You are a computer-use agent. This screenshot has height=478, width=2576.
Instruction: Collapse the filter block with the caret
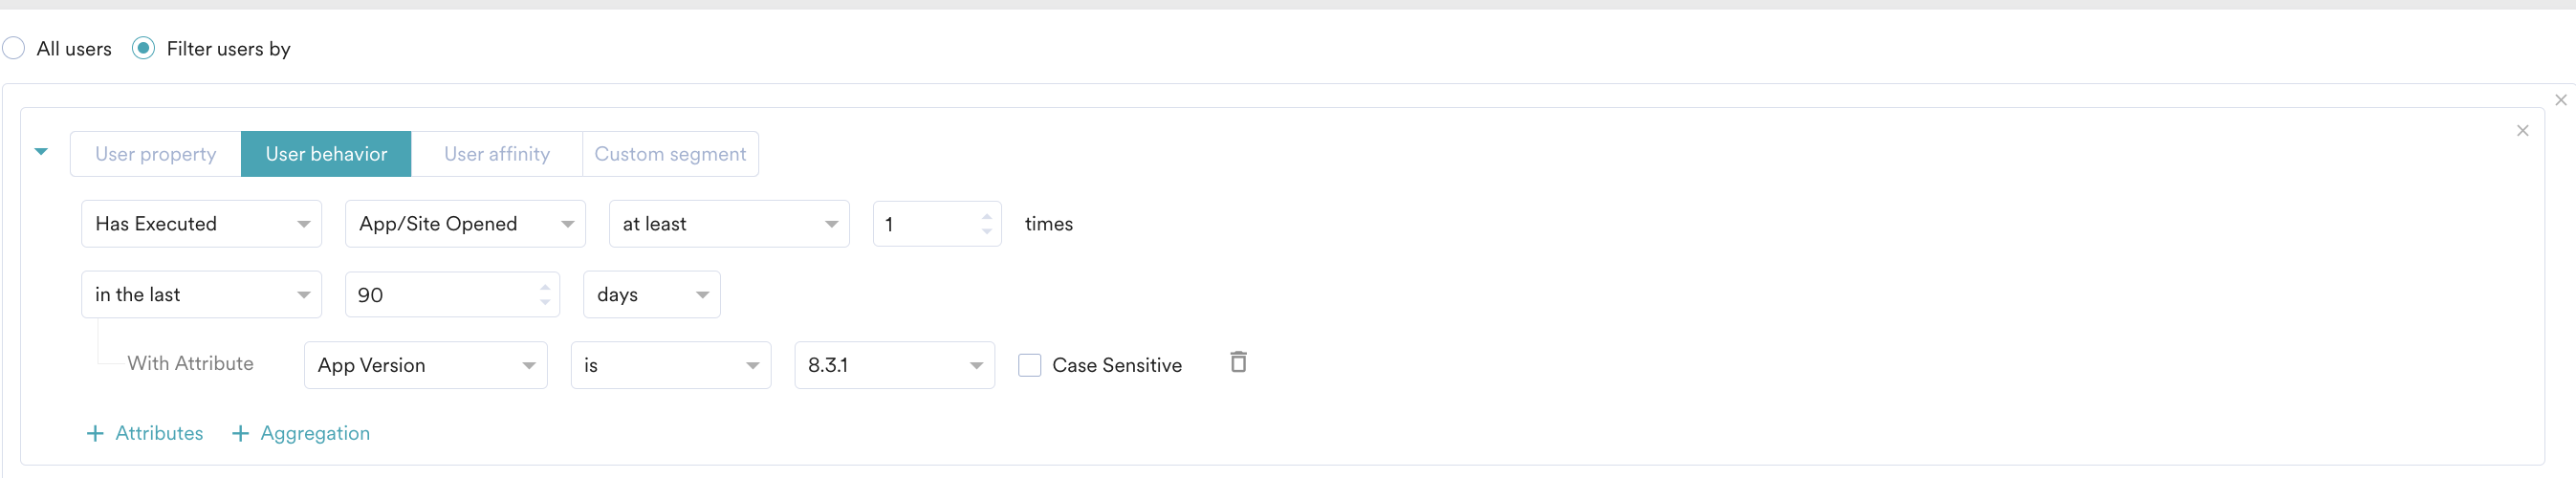[x=41, y=152]
